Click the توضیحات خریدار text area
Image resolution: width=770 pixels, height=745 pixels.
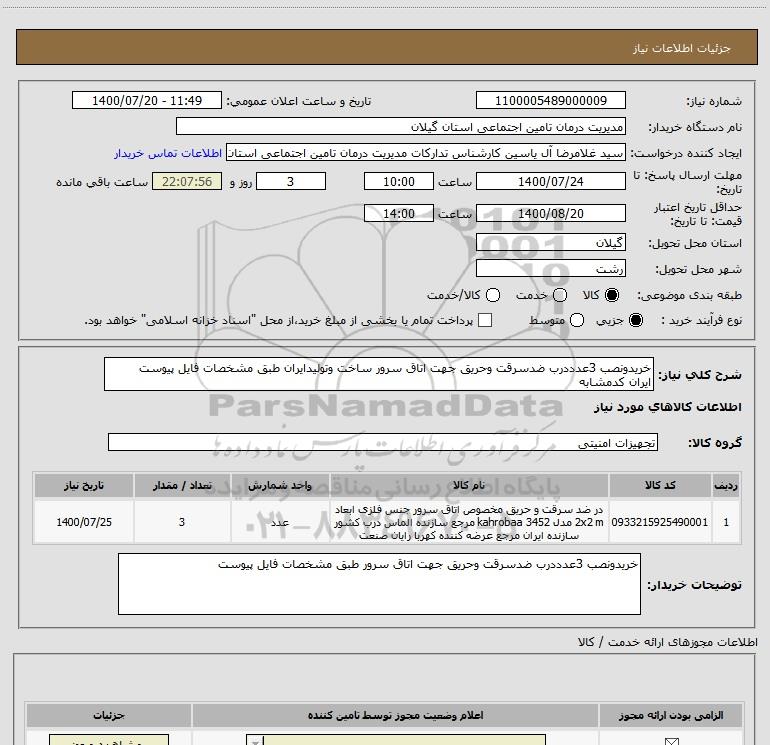(x=379, y=583)
